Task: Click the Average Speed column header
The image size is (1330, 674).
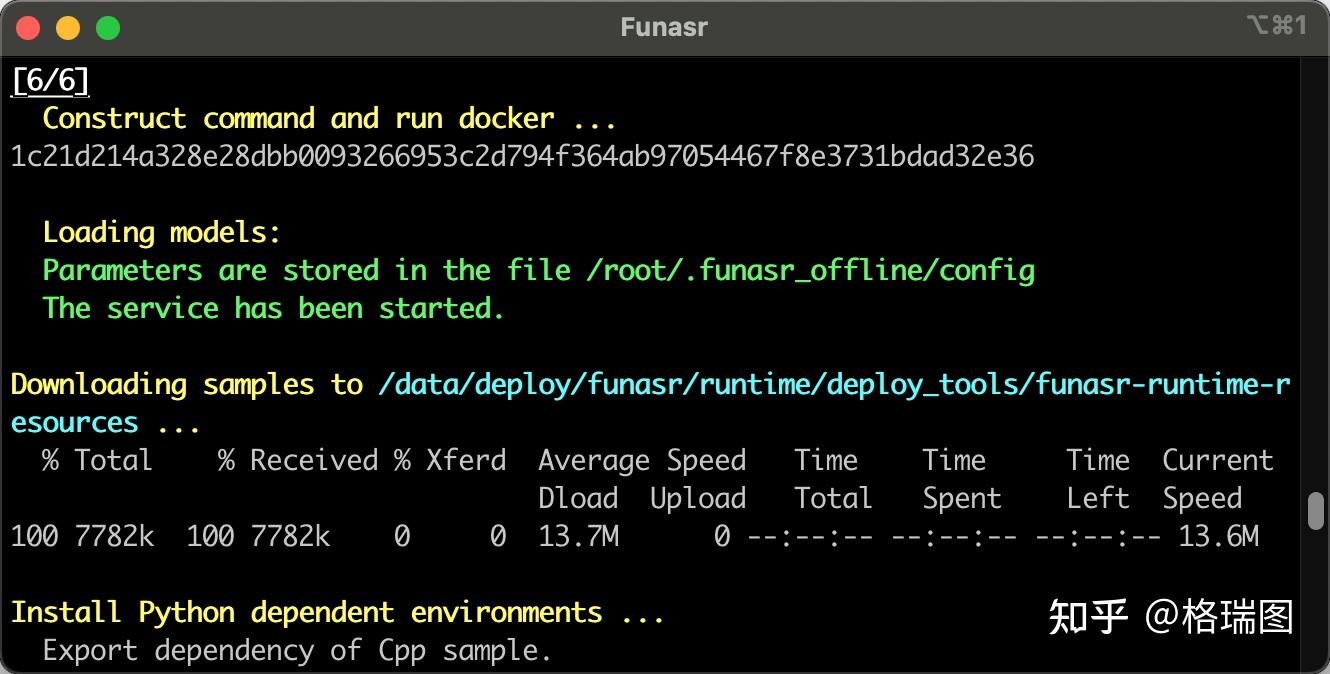Action: pyautogui.click(x=642, y=460)
